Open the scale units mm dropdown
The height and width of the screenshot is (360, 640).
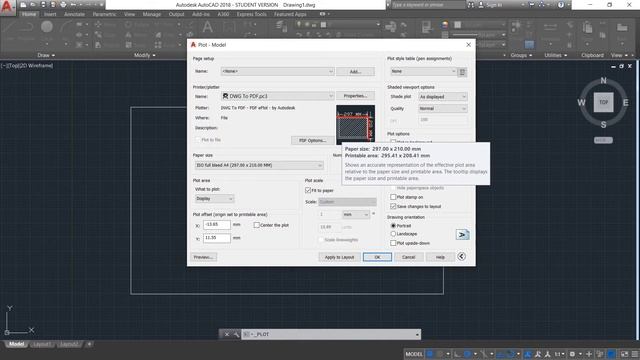click(356, 214)
